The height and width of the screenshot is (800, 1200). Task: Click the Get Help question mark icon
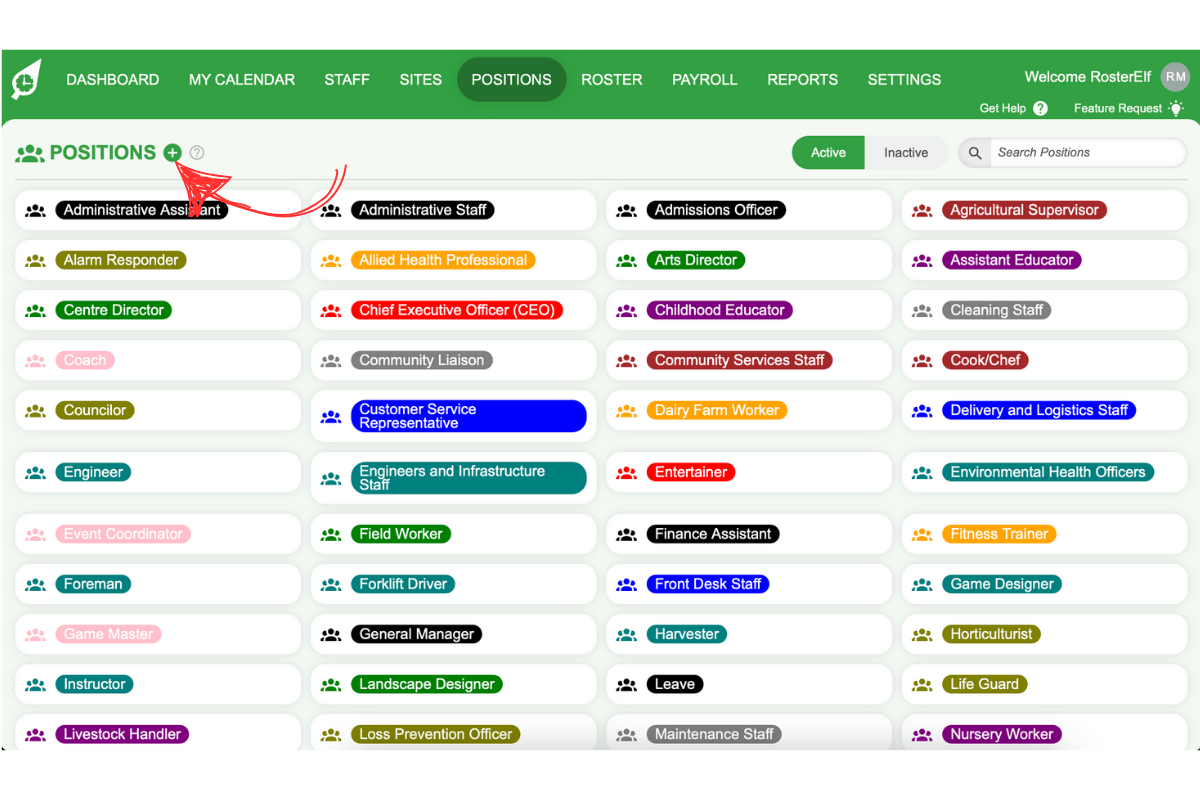[1041, 108]
